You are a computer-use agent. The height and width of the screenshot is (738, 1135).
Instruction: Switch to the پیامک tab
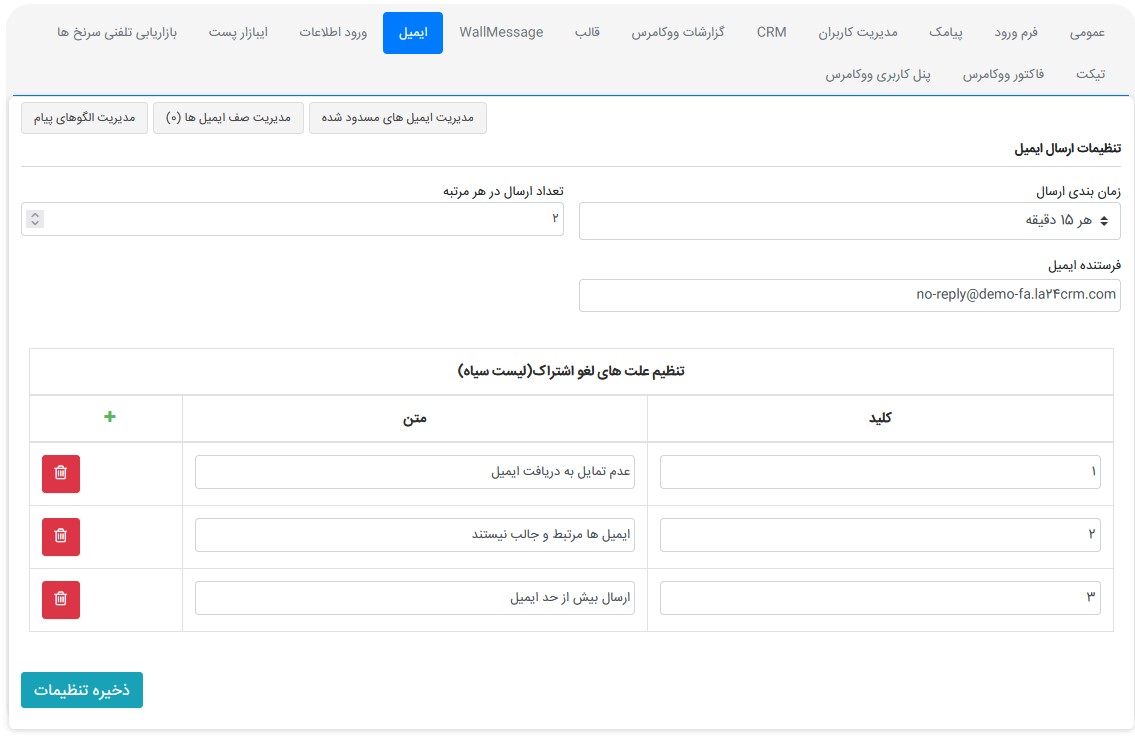pos(945,33)
